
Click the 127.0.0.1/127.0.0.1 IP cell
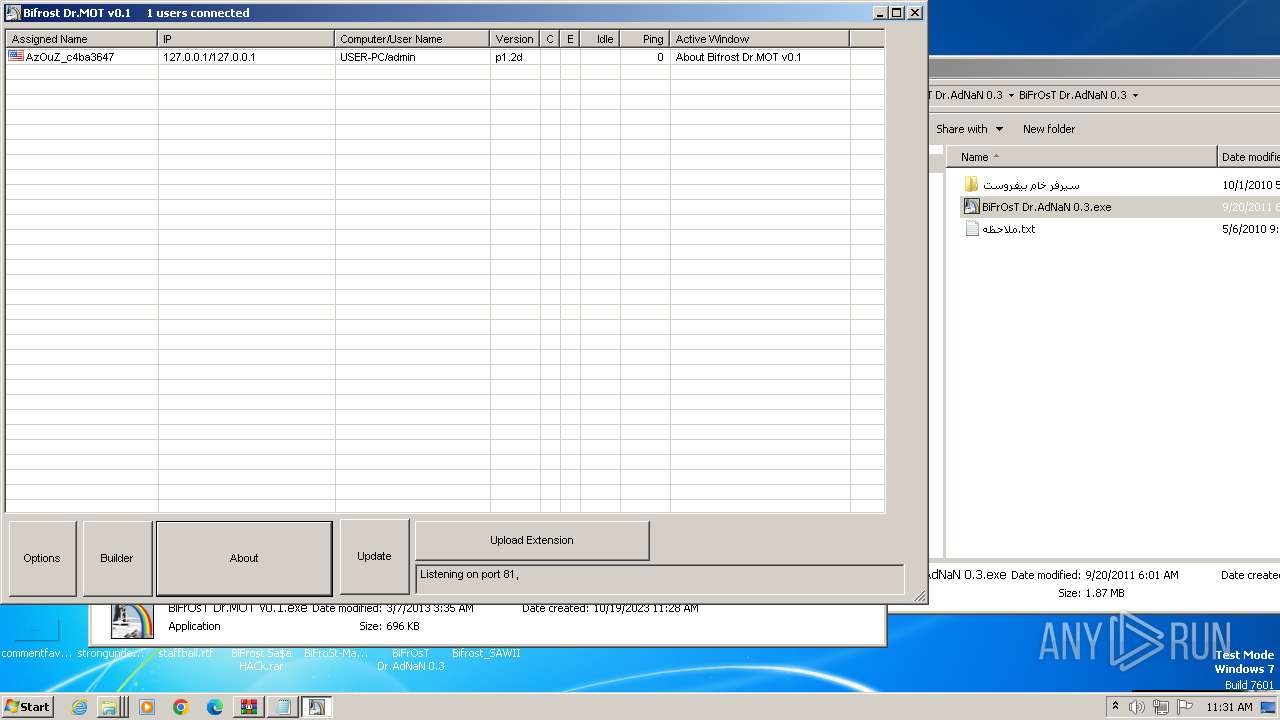(209, 57)
